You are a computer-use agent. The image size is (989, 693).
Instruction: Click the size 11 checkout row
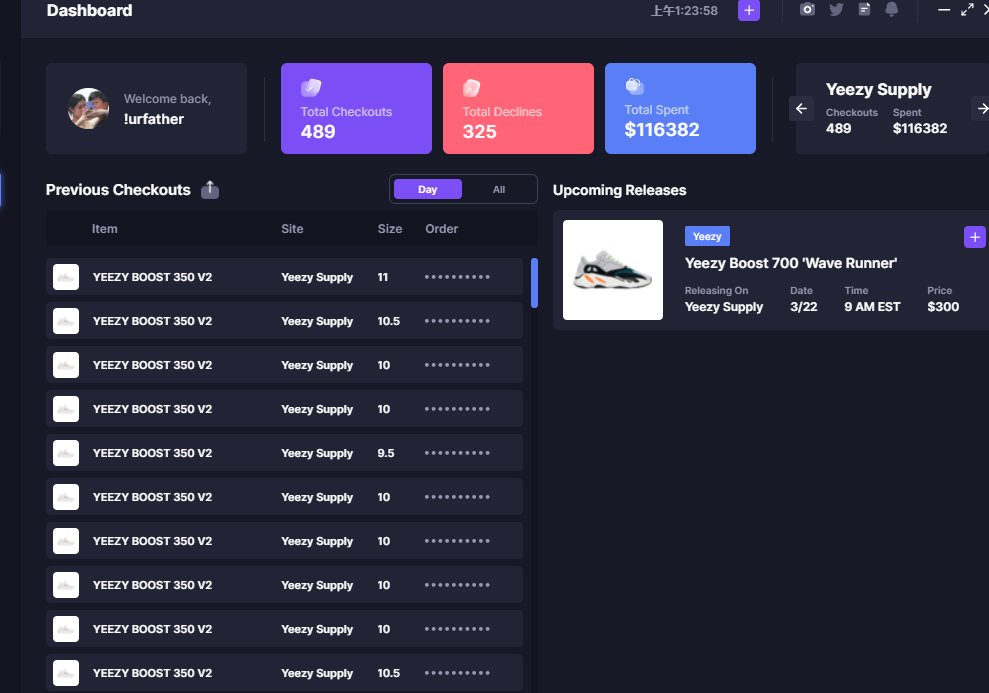pos(284,277)
